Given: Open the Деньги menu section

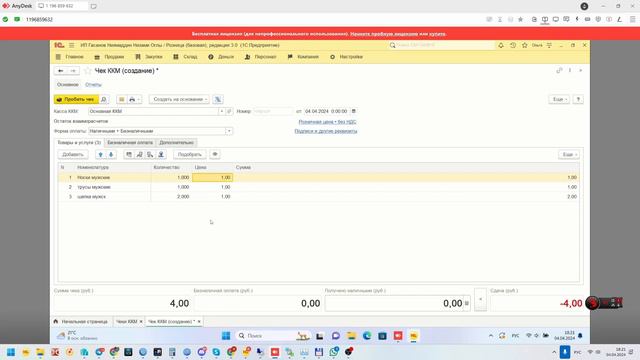Looking at the screenshot, I should pyautogui.click(x=221, y=57).
